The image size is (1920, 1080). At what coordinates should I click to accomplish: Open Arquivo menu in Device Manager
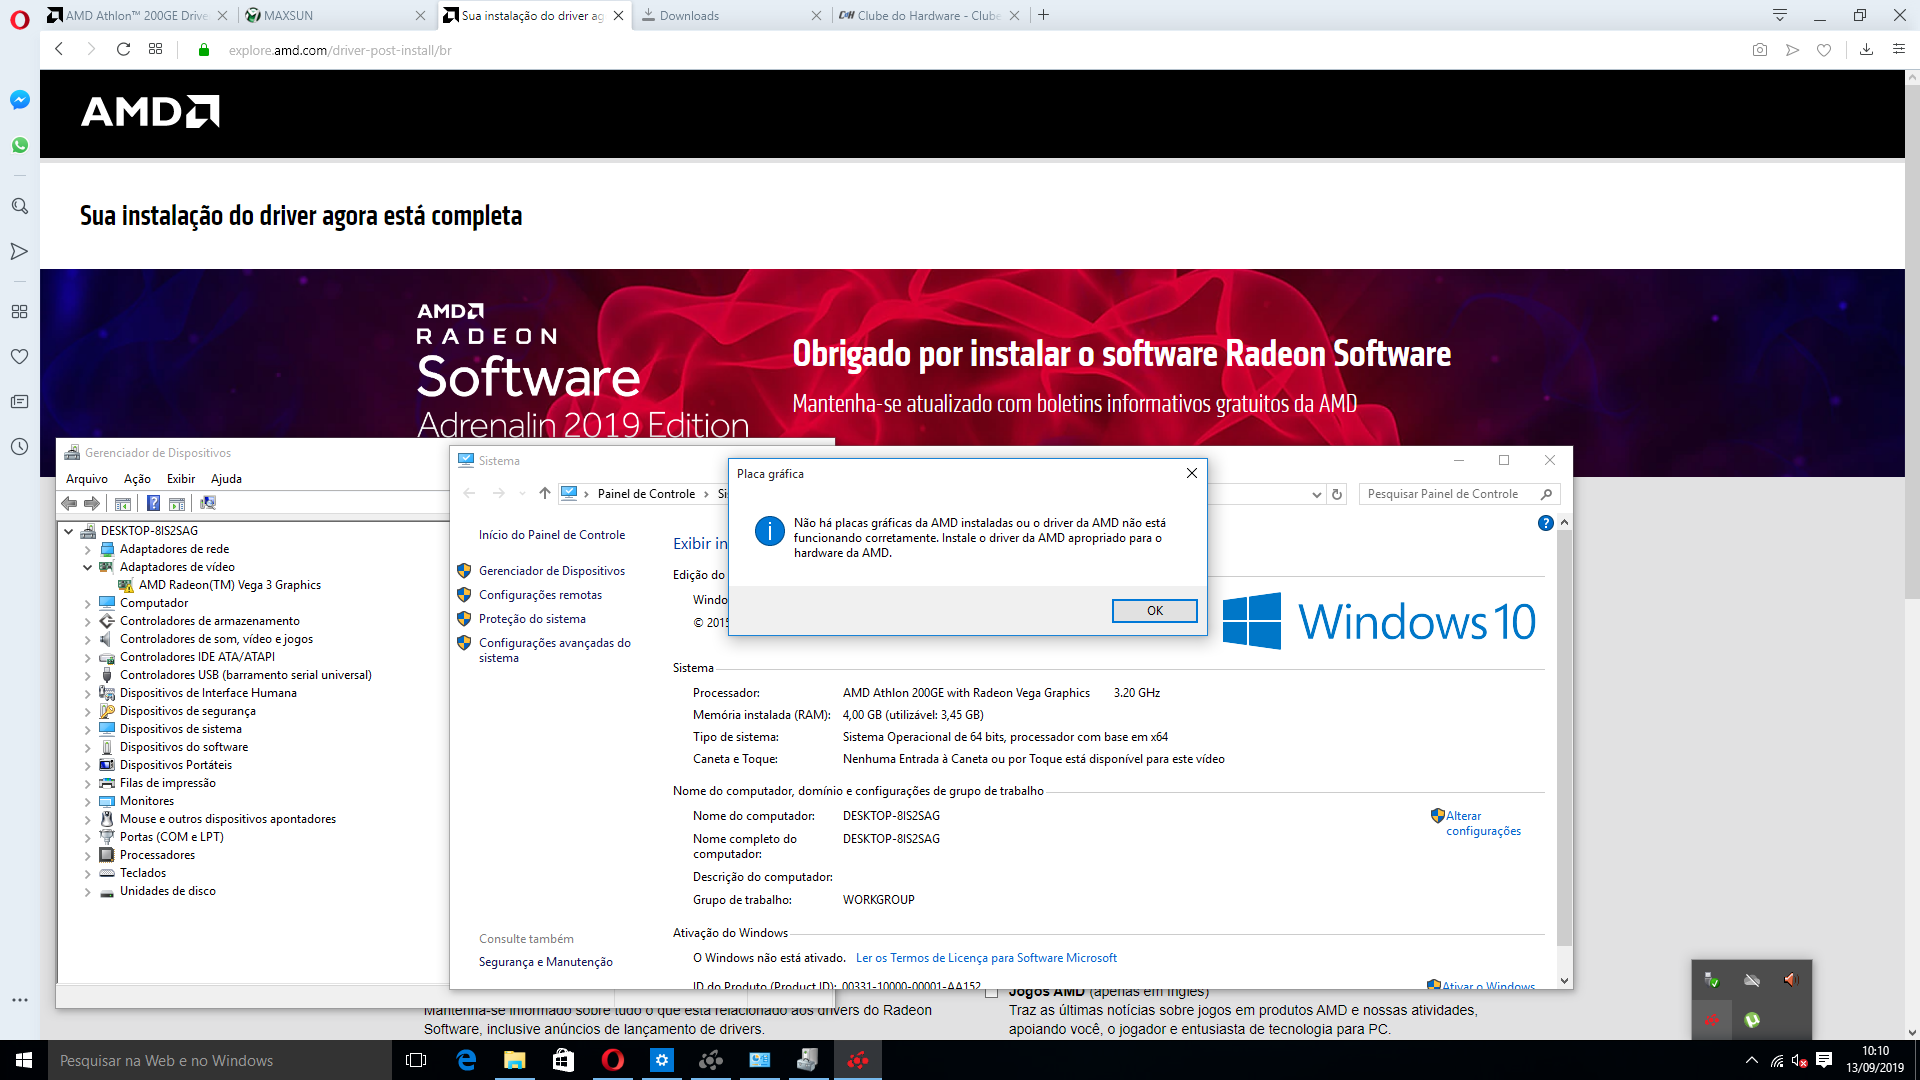[x=87, y=479]
